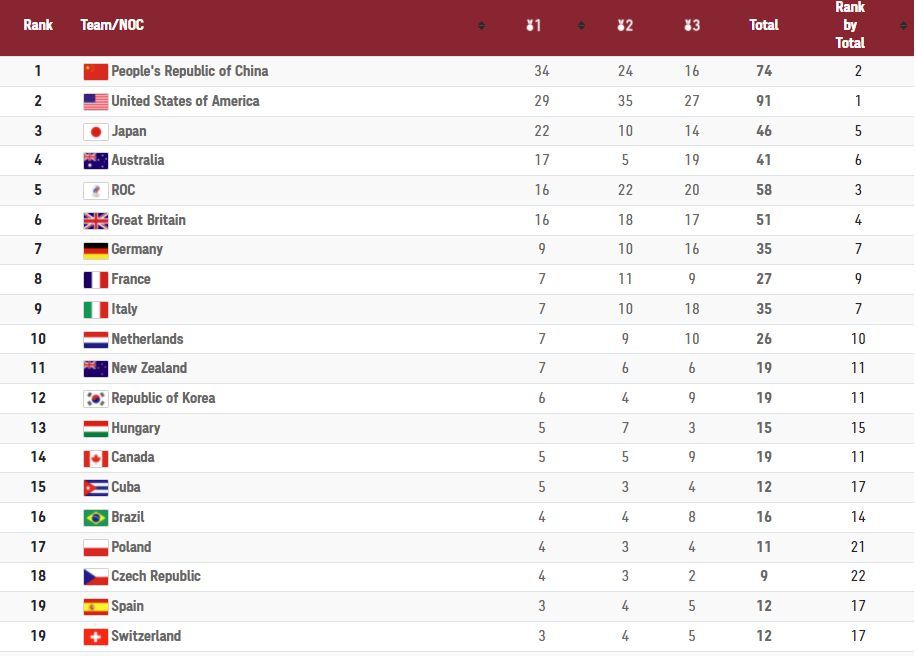Click the Brazil flag icon
The image size is (916, 656).
[96, 518]
